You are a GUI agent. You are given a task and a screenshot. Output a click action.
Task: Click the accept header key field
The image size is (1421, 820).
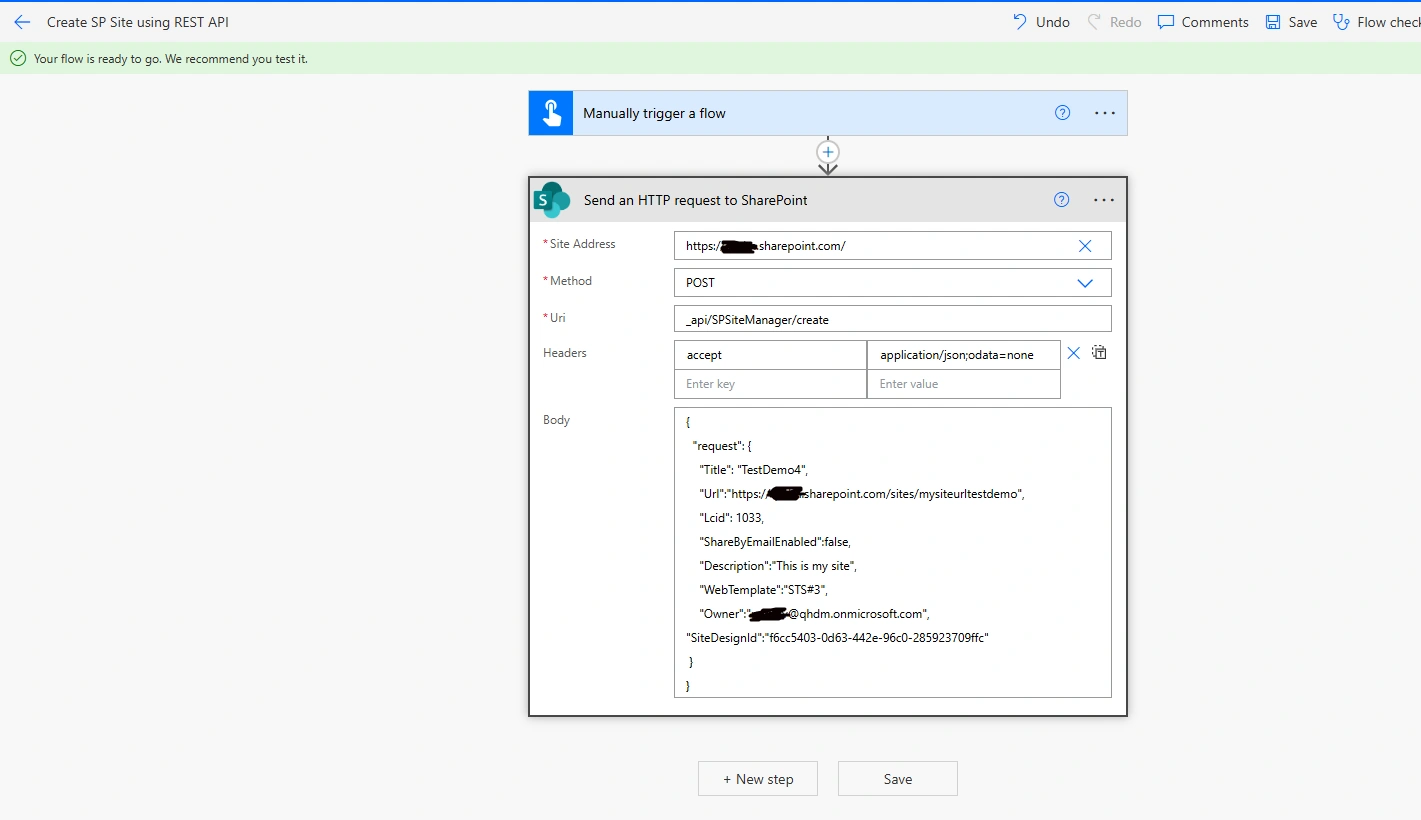770,355
